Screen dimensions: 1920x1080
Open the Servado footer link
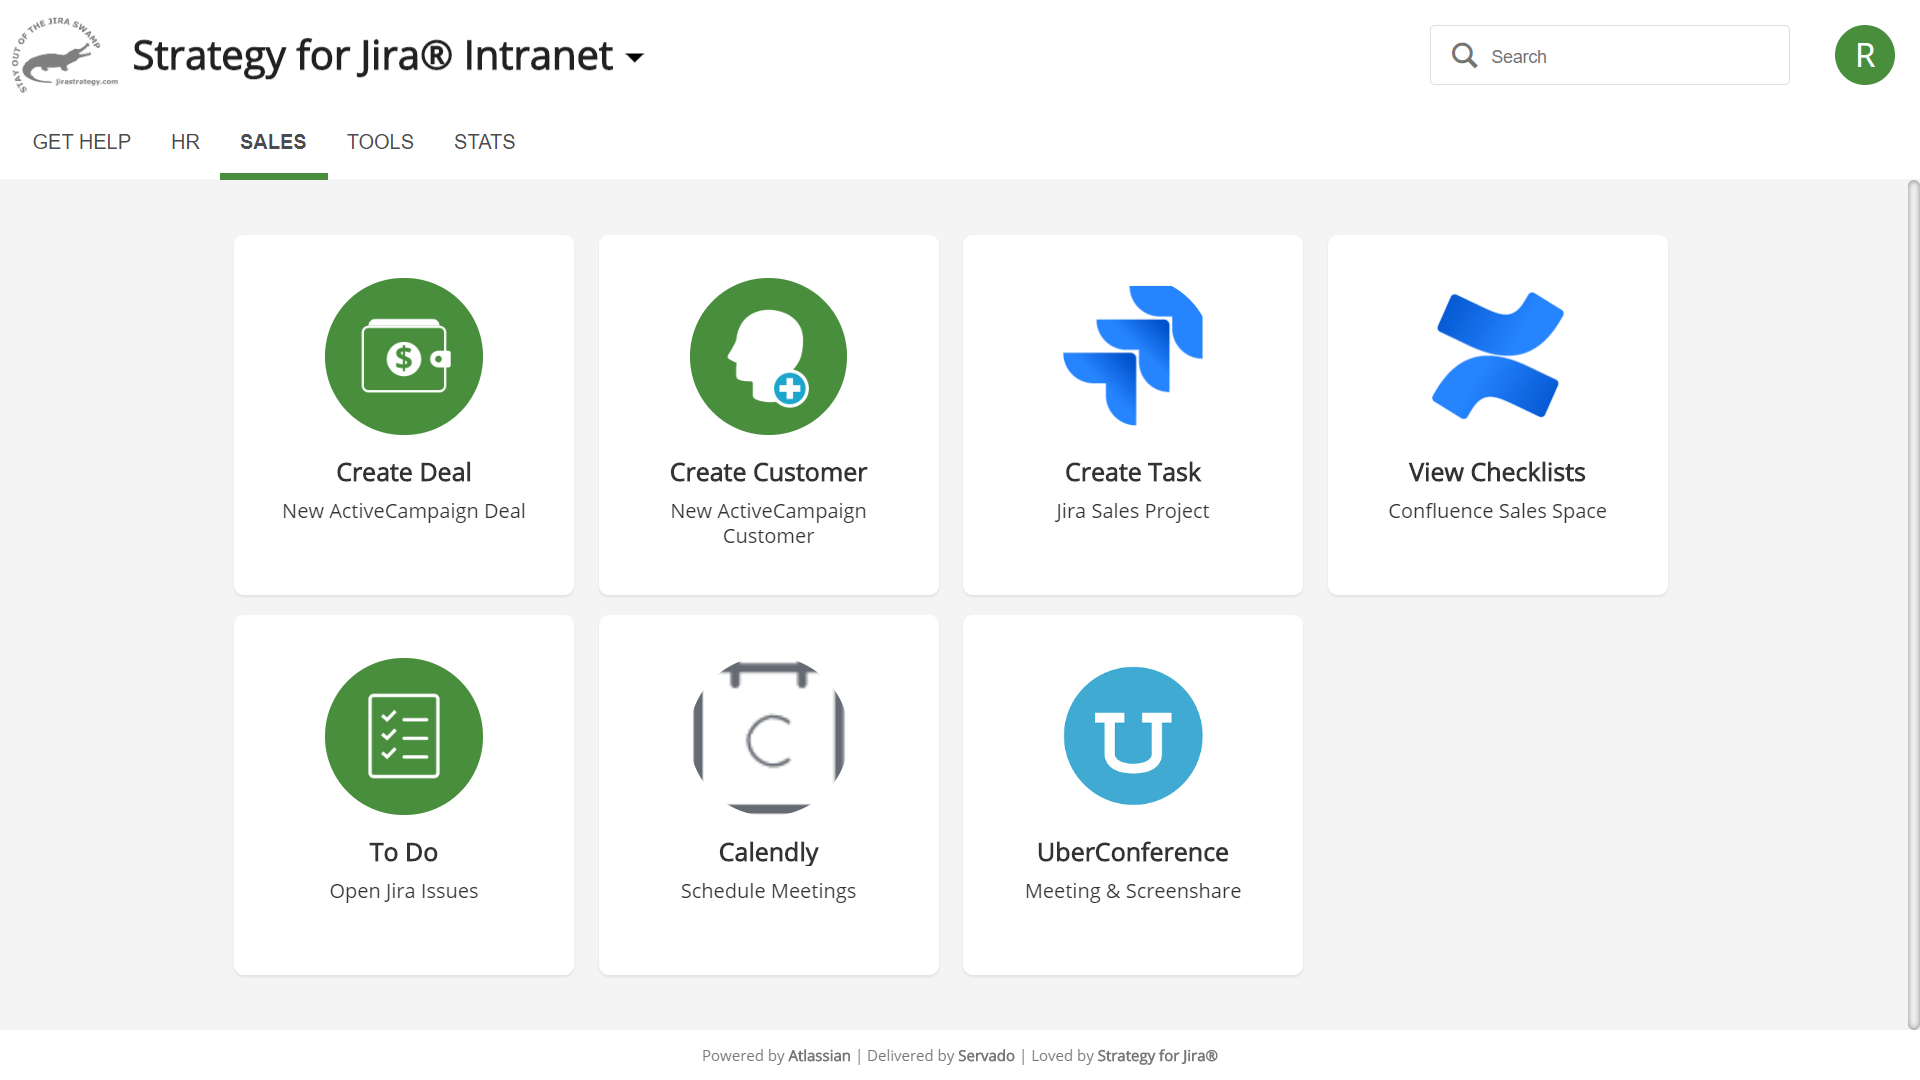(985, 1056)
